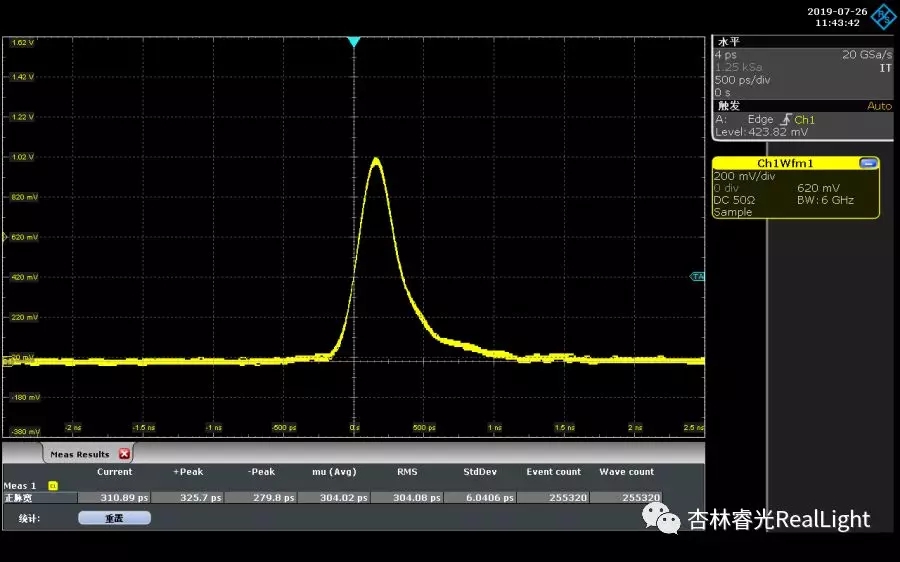Viewport: 900px width, 562px height.
Task: Click the Edge trigger slope icon
Action: [x=784, y=120]
